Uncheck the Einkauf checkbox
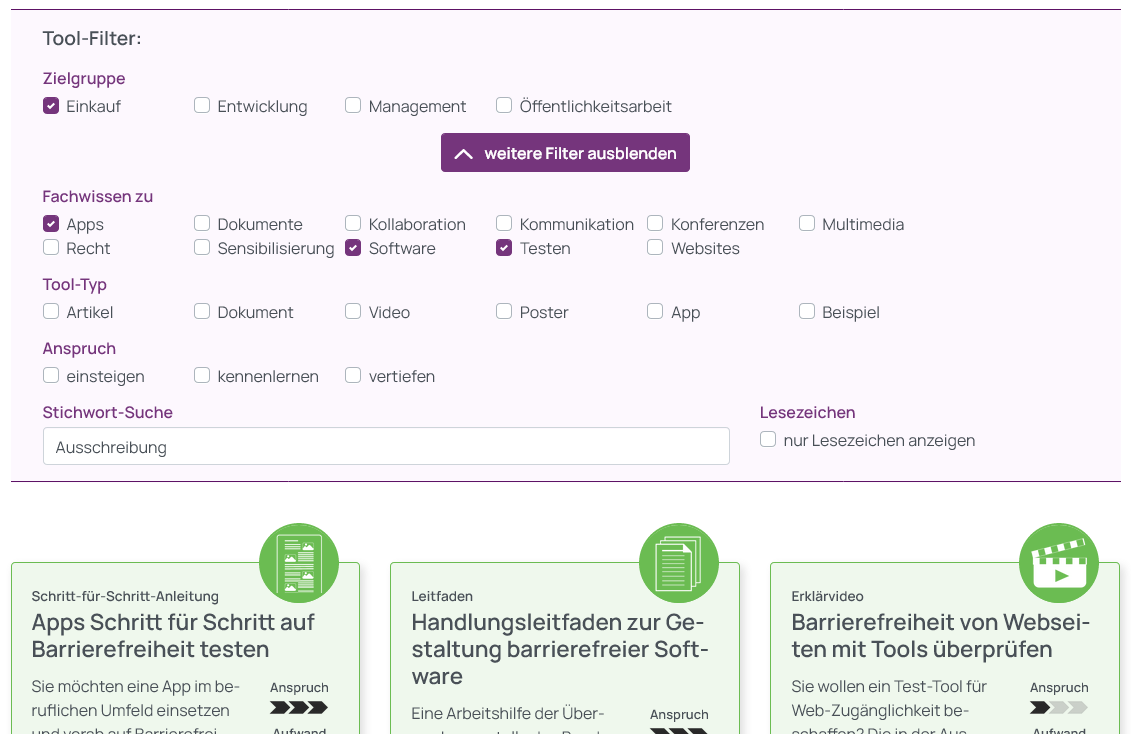1131x734 pixels. pyautogui.click(x=50, y=106)
